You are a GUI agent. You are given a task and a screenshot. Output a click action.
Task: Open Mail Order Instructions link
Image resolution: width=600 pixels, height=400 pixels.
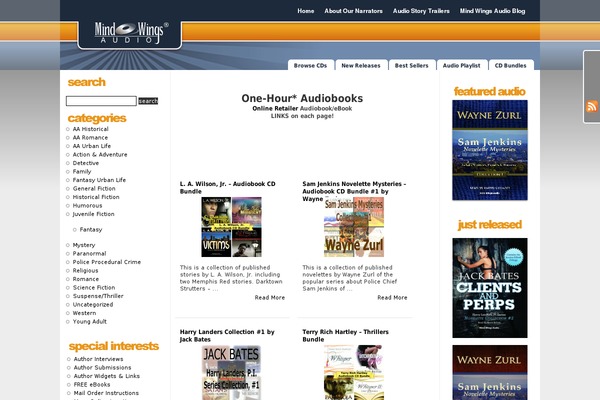click(x=106, y=393)
